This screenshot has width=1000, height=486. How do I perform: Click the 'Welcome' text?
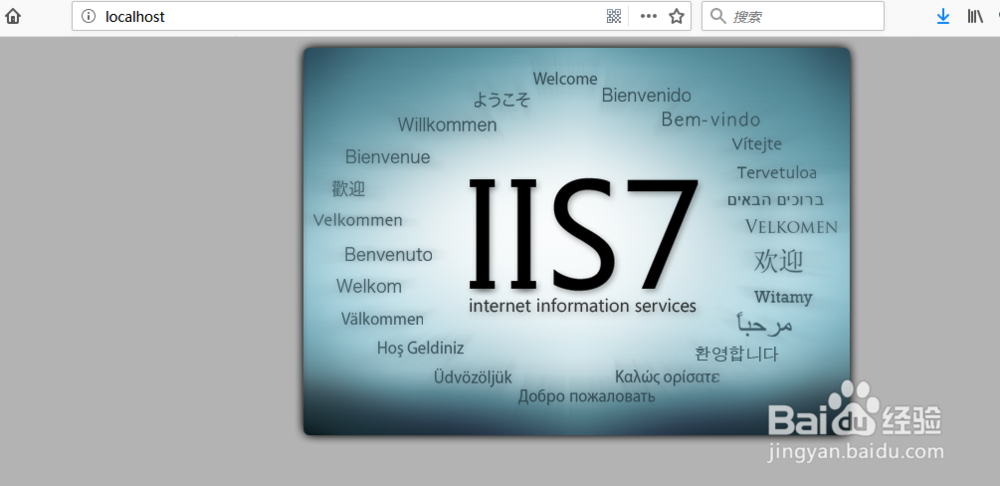pyautogui.click(x=565, y=79)
